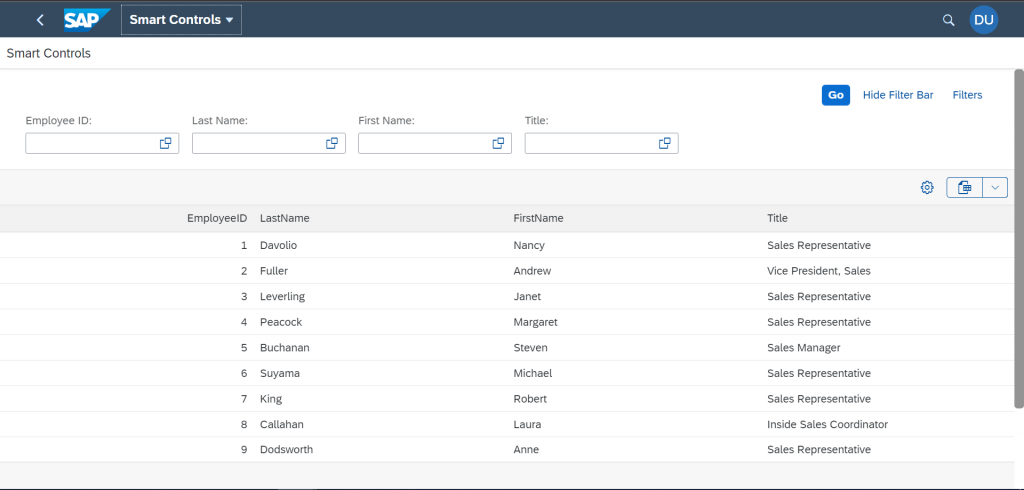Select the EmployeeID column header
Viewport: 1024px width, 490px height.
coord(217,218)
